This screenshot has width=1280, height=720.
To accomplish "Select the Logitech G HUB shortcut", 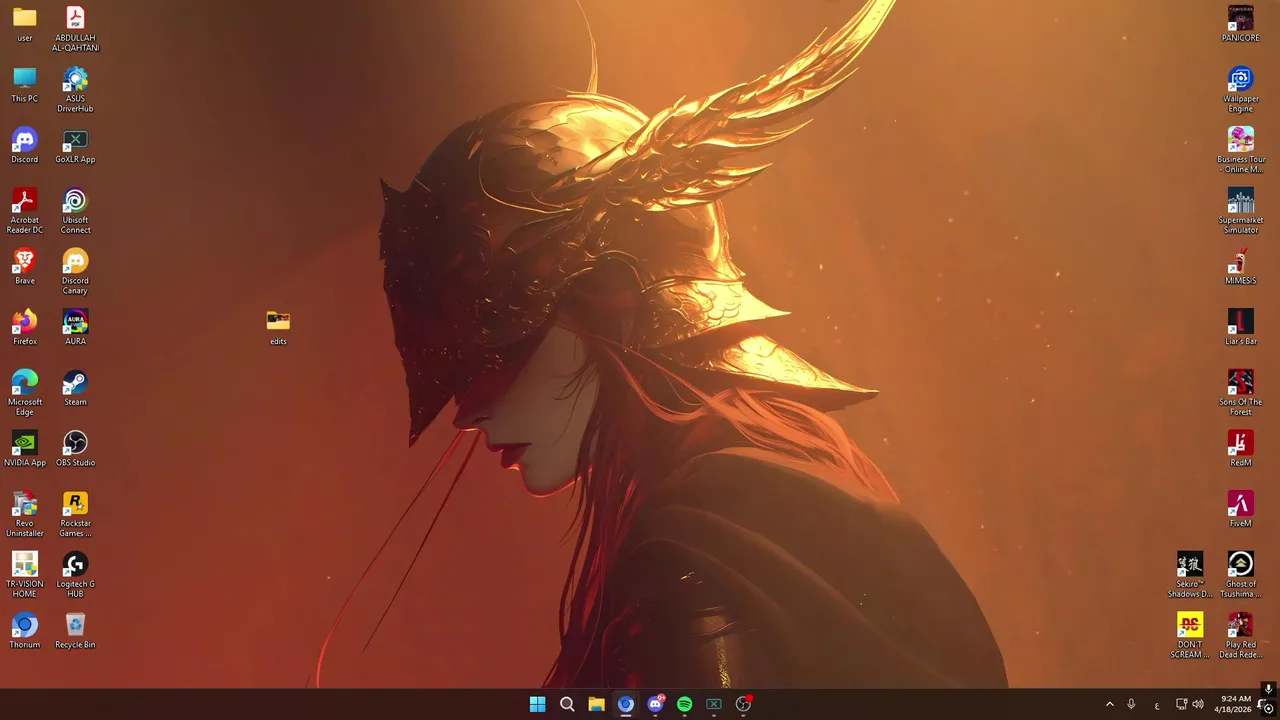I will (x=75, y=575).
